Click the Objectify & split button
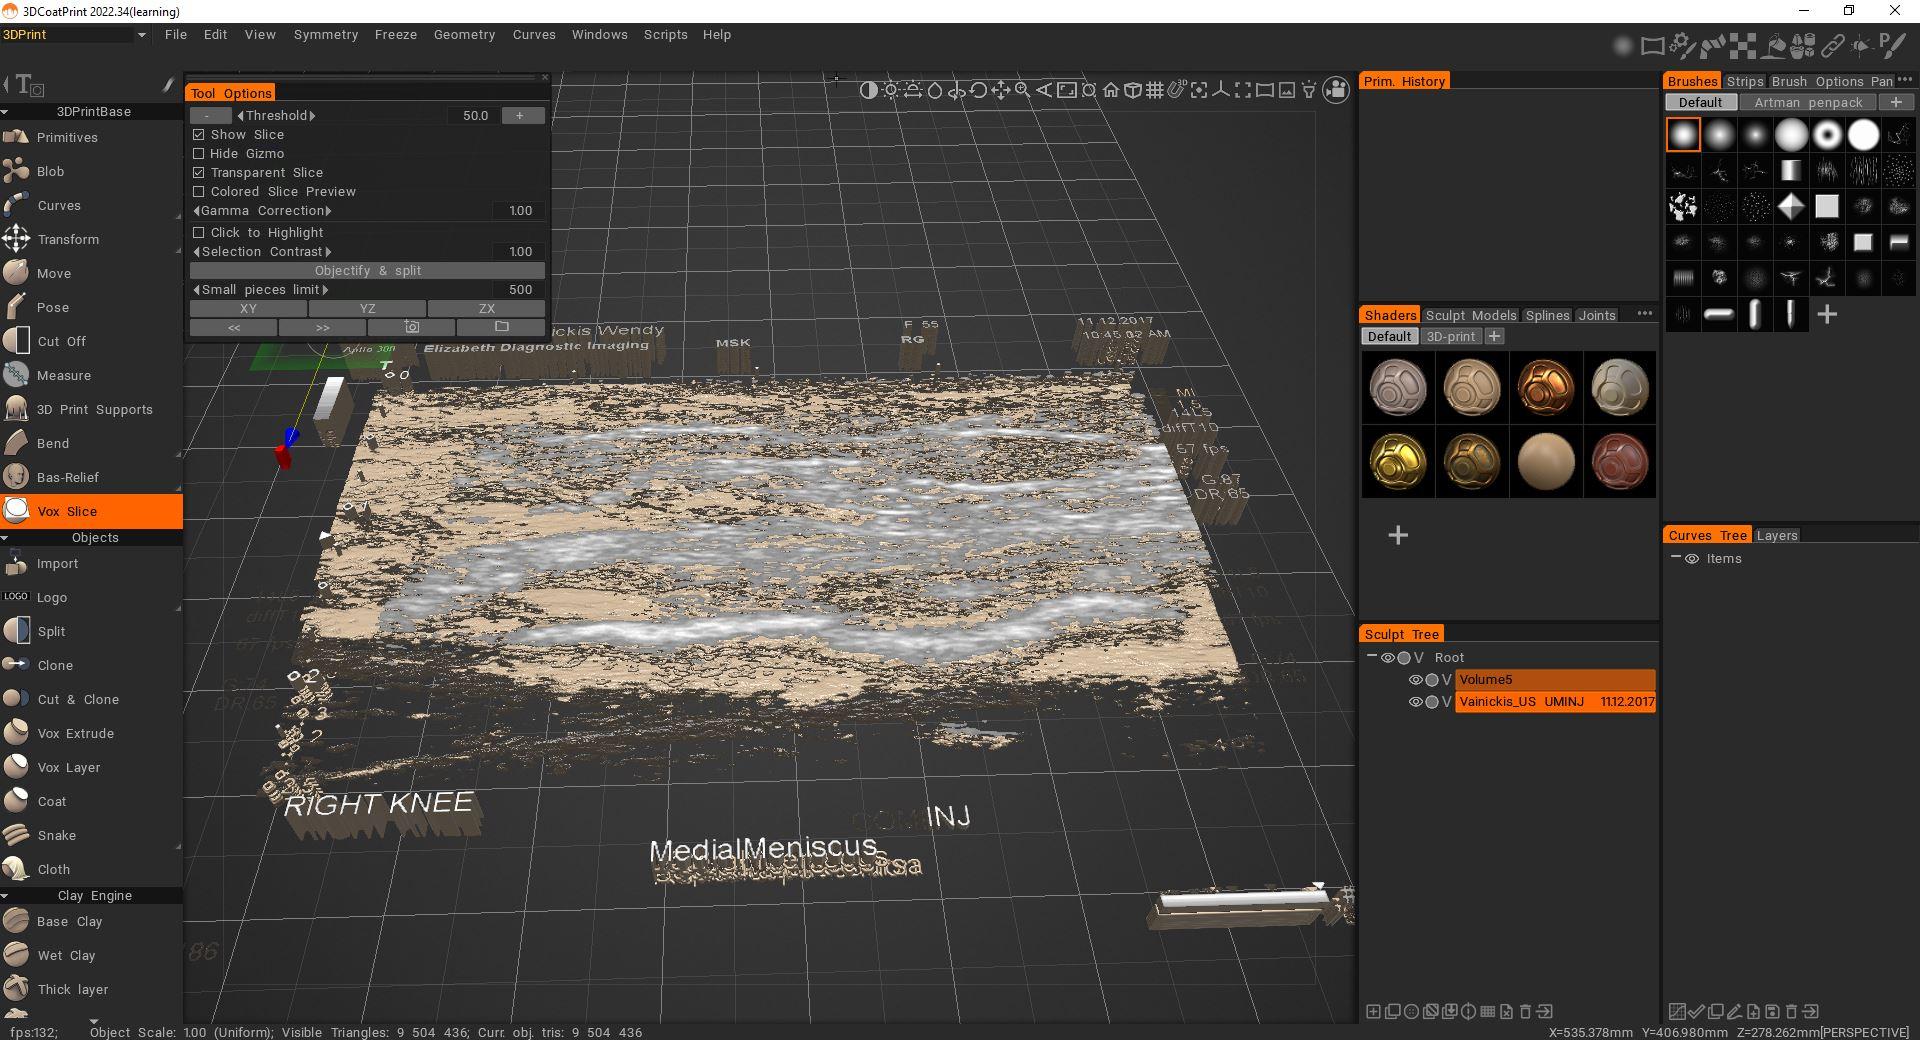The width and height of the screenshot is (1920, 1040). 367,271
